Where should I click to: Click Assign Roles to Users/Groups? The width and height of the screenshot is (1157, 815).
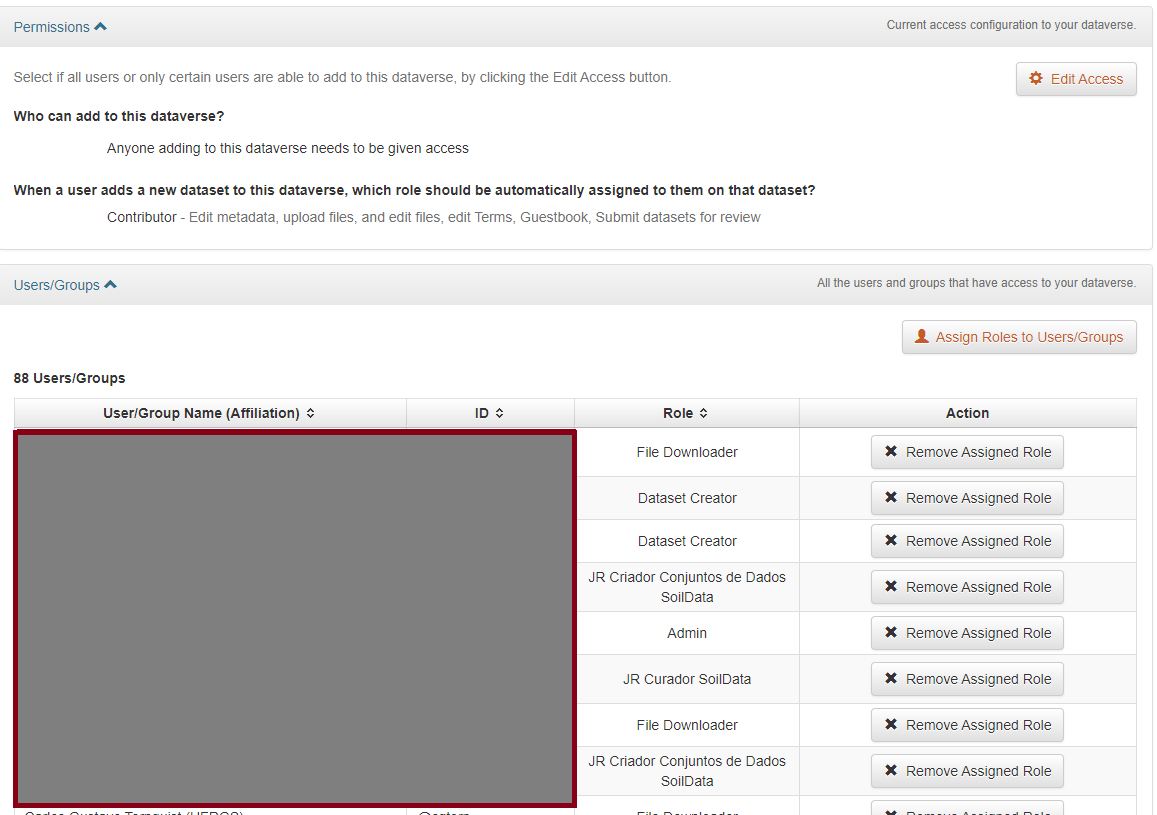(1019, 337)
